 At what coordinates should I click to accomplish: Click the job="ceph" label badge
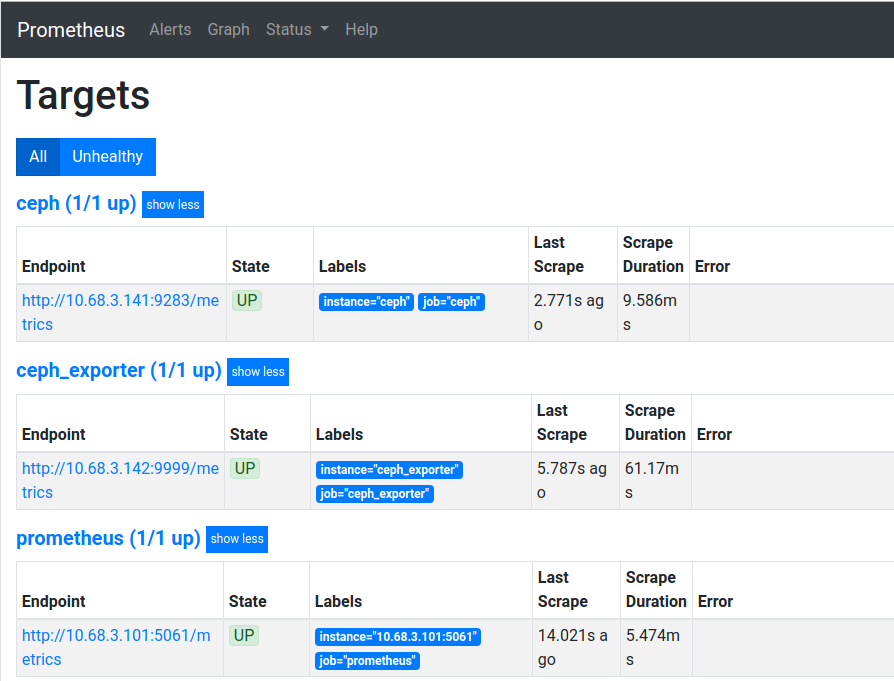pos(452,302)
